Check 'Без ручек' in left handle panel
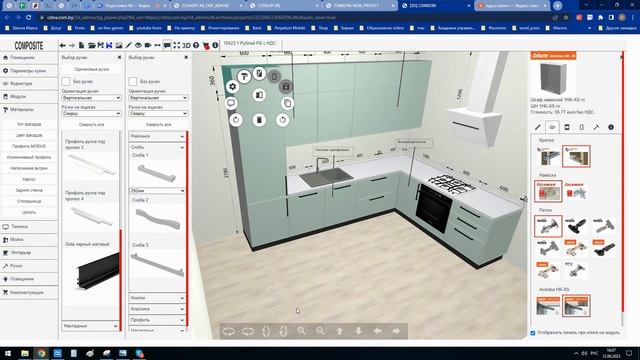This screenshot has width=640, height=360. (66, 82)
